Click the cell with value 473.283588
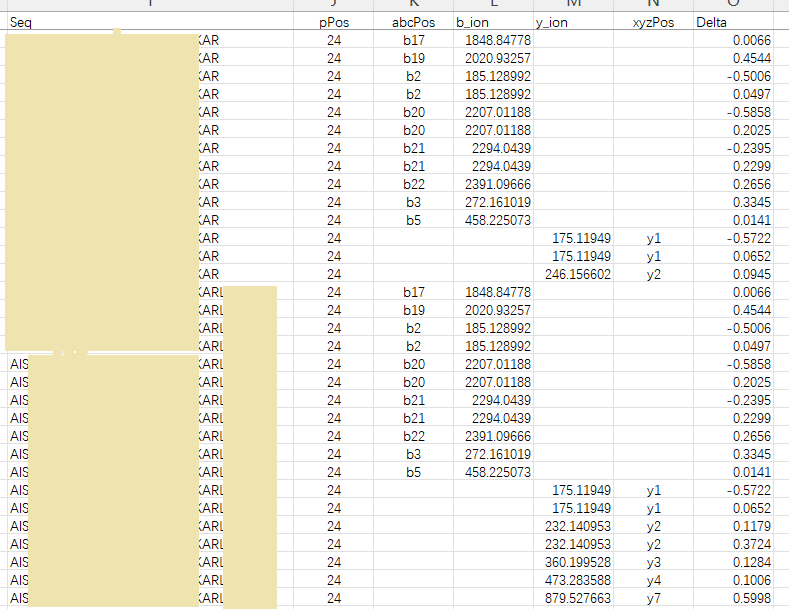 coord(573,580)
